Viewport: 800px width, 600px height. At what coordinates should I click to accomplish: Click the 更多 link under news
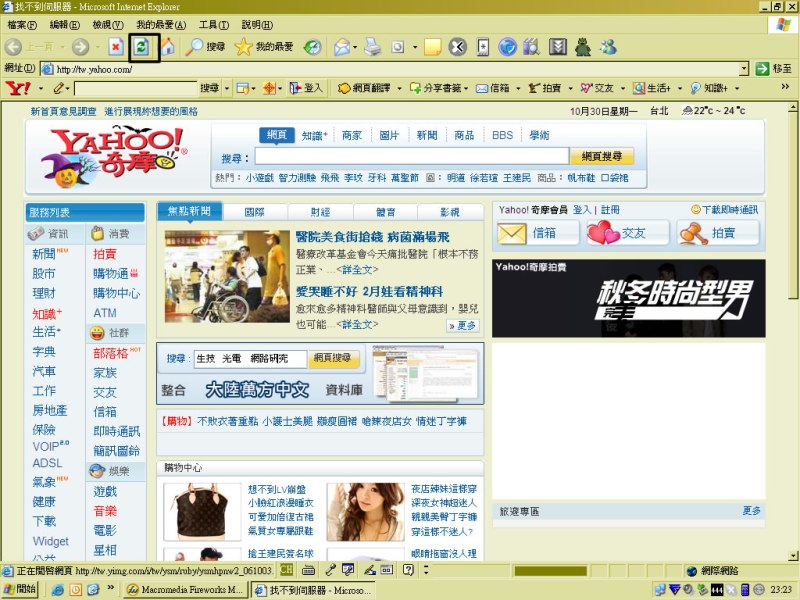[463, 326]
